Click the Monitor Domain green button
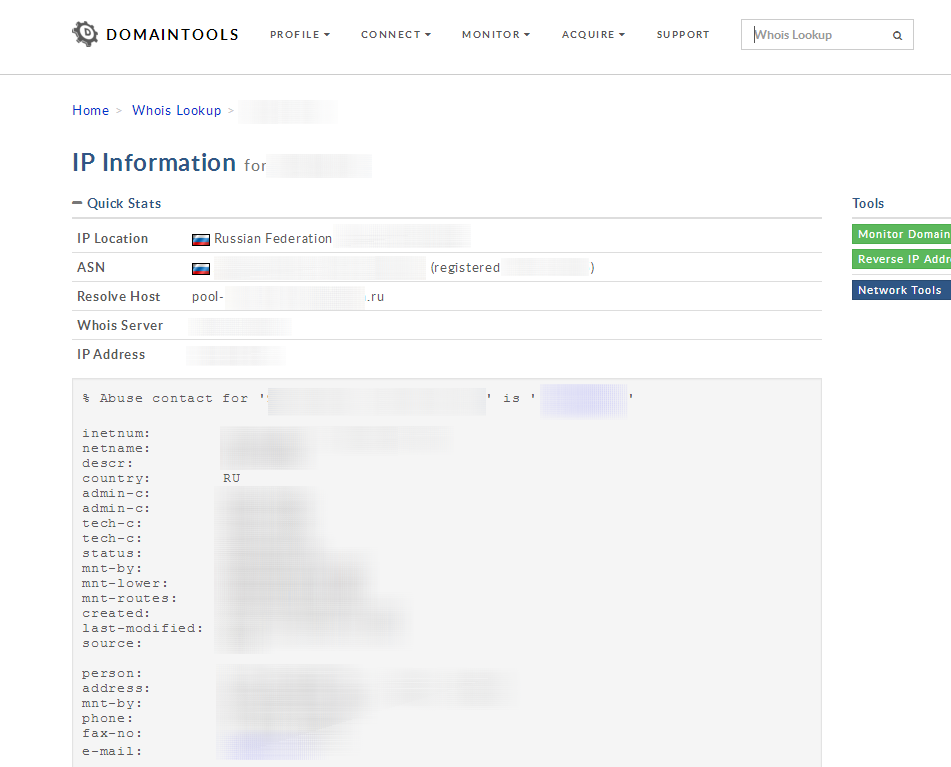This screenshot has height=767, width=951. 901,234
